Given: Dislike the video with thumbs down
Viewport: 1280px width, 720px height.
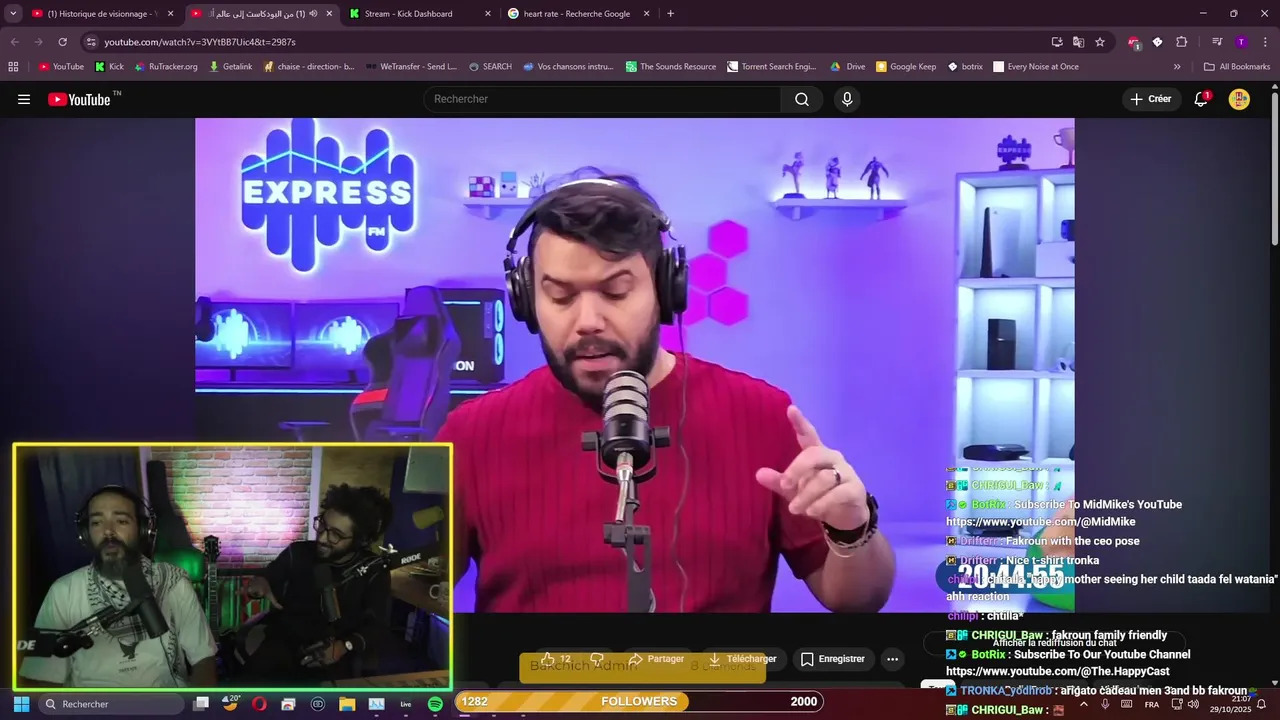Looking at the screenshot, I should pyautogui.click(x=597, y=659).
